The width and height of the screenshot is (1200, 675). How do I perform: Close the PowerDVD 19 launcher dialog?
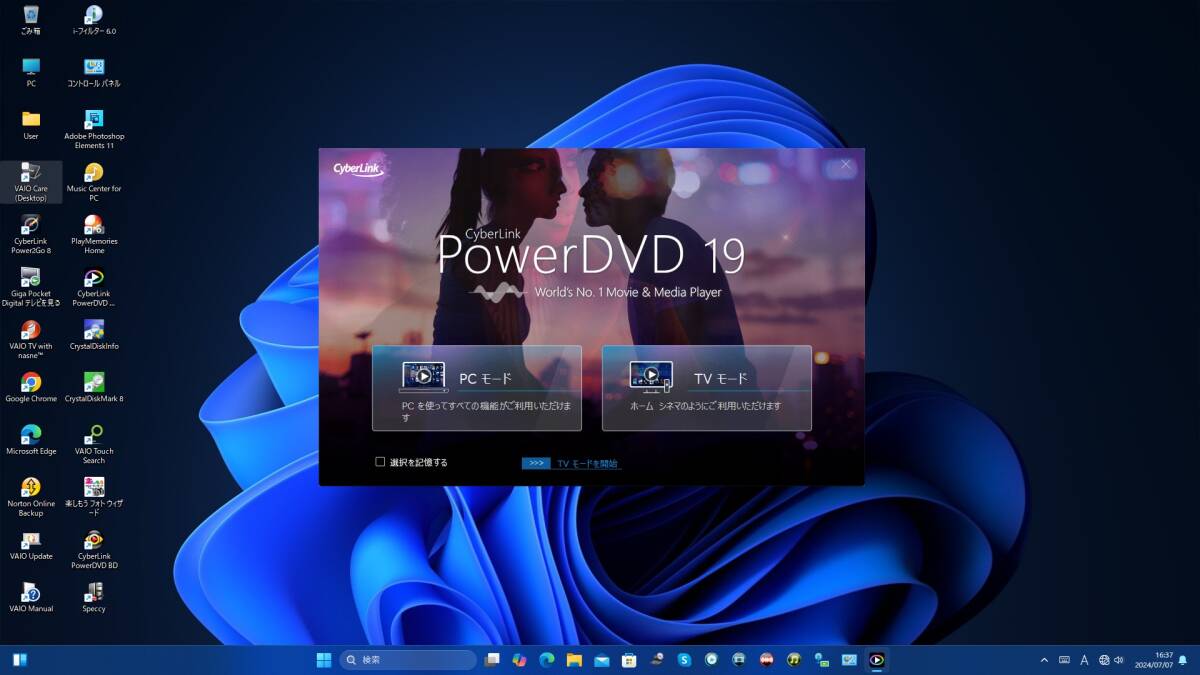[846, 164]
